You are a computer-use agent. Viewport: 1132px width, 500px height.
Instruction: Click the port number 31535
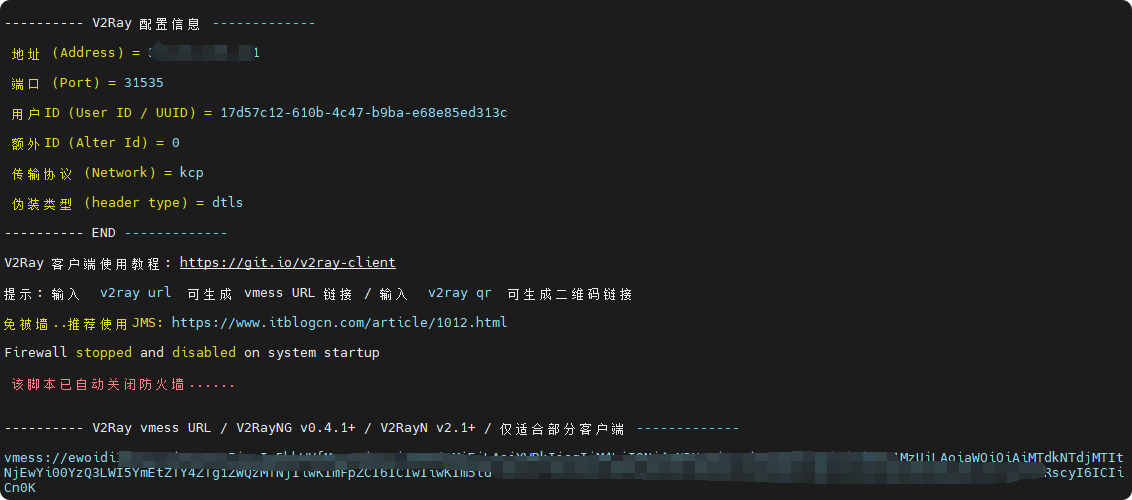(x=143, y=83)
